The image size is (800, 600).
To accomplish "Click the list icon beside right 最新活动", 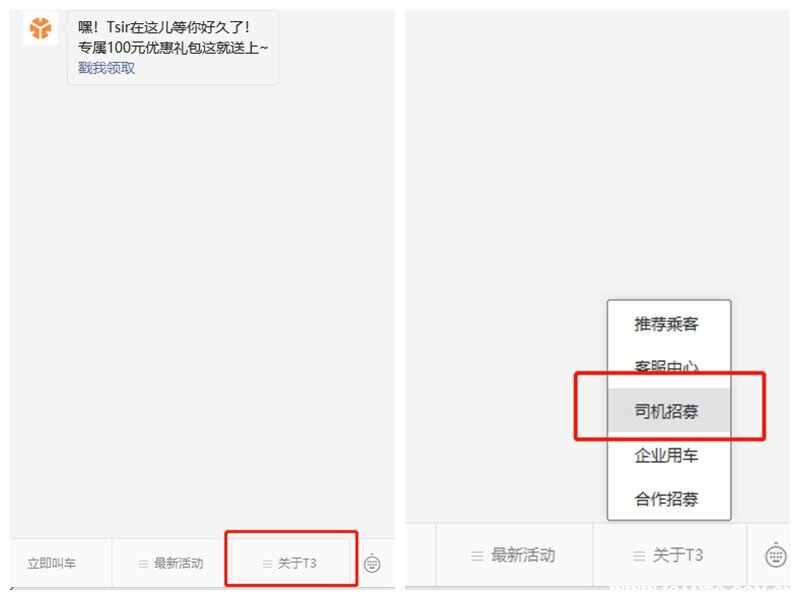I will click(x=477, y=556).
